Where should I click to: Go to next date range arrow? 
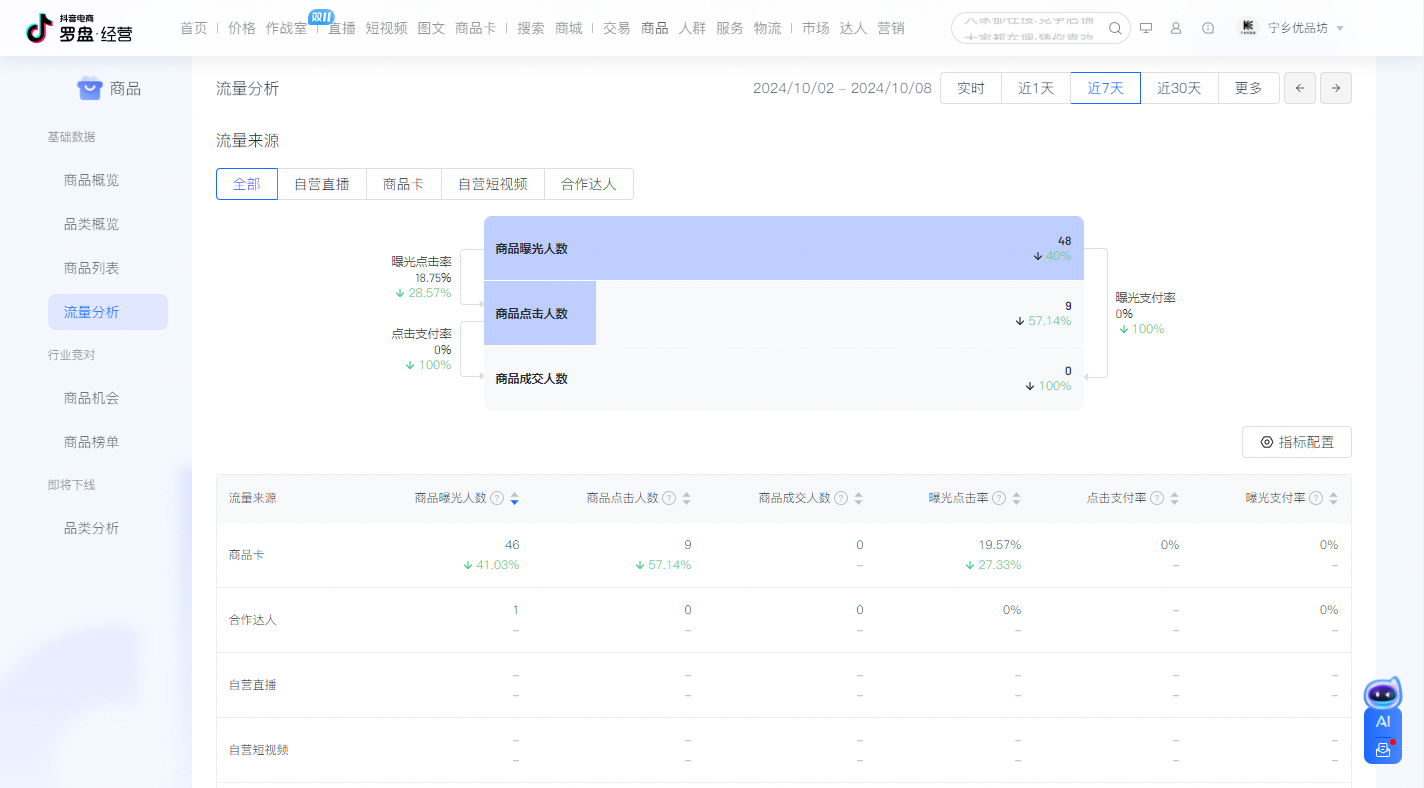point(1336,88)
